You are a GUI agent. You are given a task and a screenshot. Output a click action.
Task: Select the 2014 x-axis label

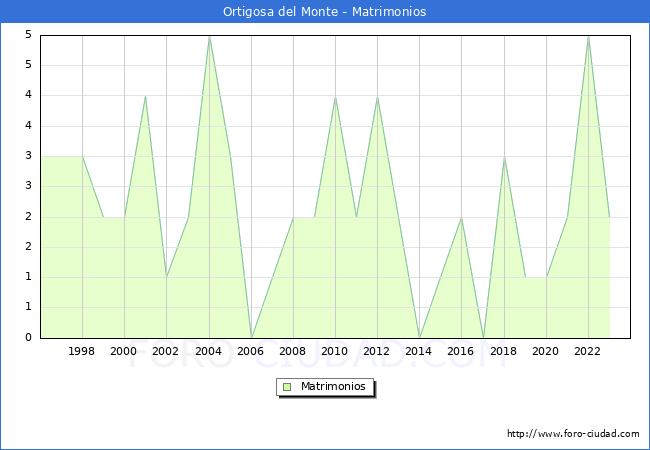tap(419, 351)
